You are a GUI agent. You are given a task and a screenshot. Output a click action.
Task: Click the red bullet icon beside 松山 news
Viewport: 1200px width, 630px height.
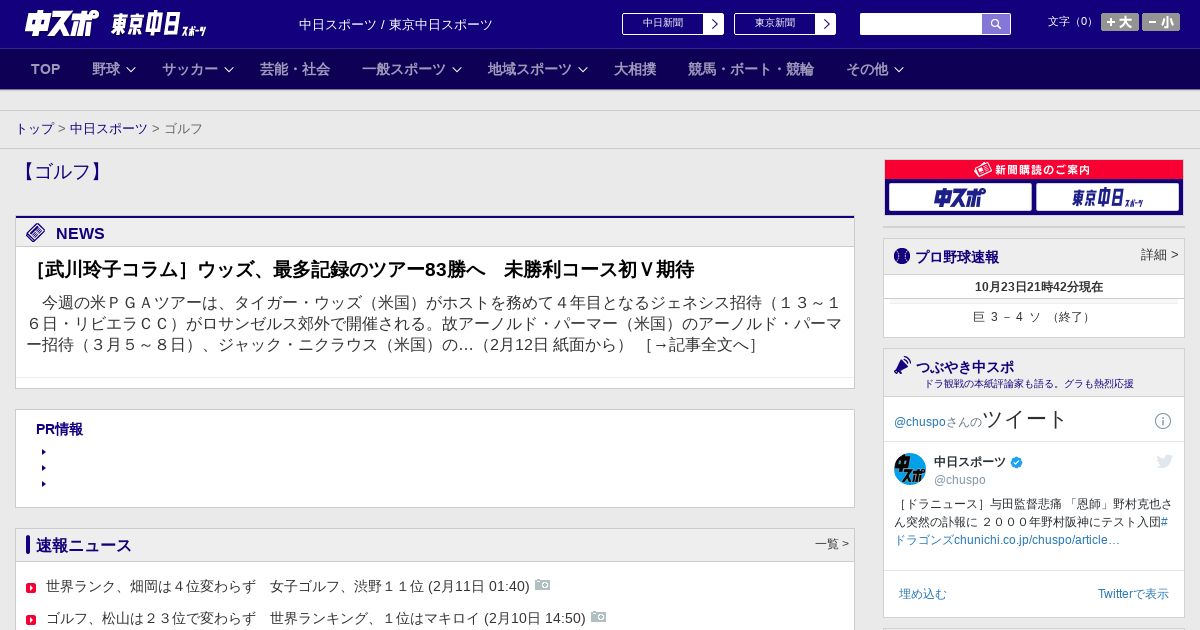pos(31,620)
